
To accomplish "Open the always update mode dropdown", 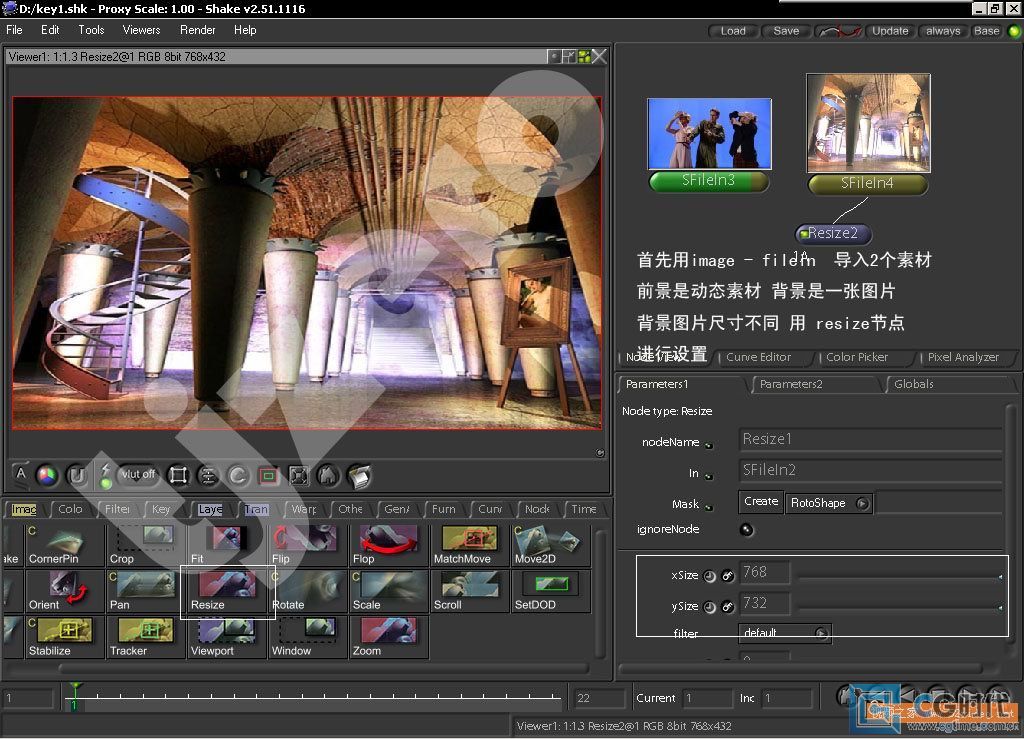I will coord(942,31).
